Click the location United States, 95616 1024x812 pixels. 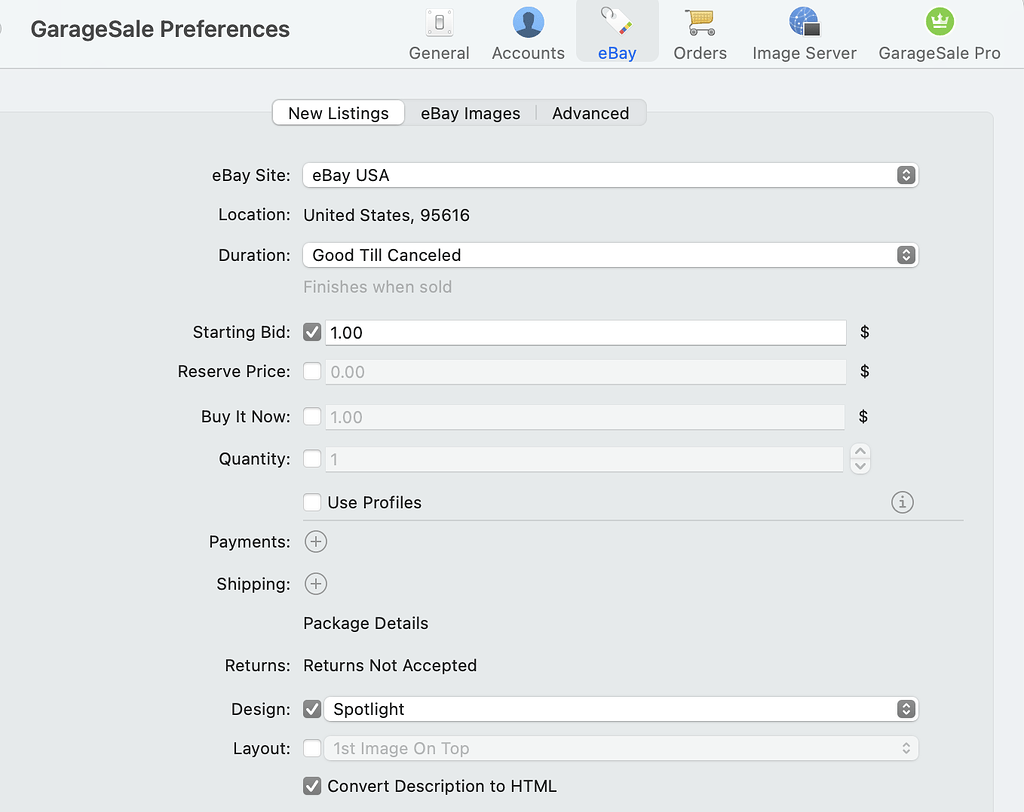tap(387, 215)
